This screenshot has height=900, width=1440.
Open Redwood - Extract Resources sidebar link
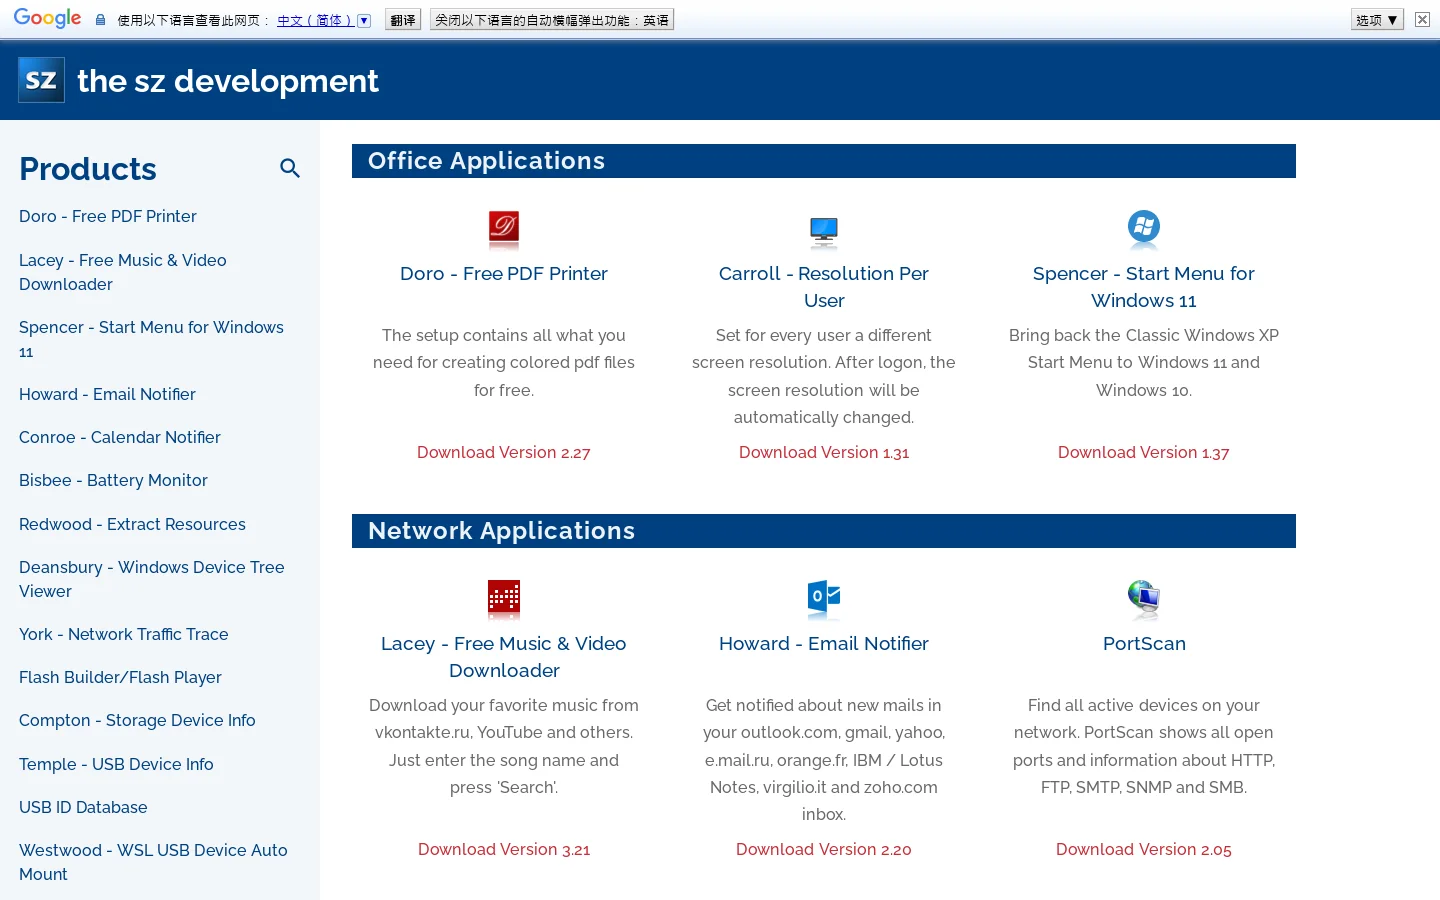(132, 524)
